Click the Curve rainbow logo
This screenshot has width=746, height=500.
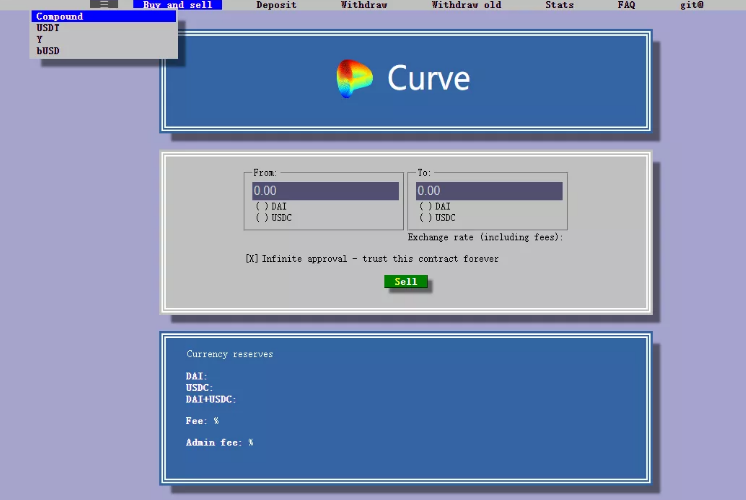(x=354, y=78)
